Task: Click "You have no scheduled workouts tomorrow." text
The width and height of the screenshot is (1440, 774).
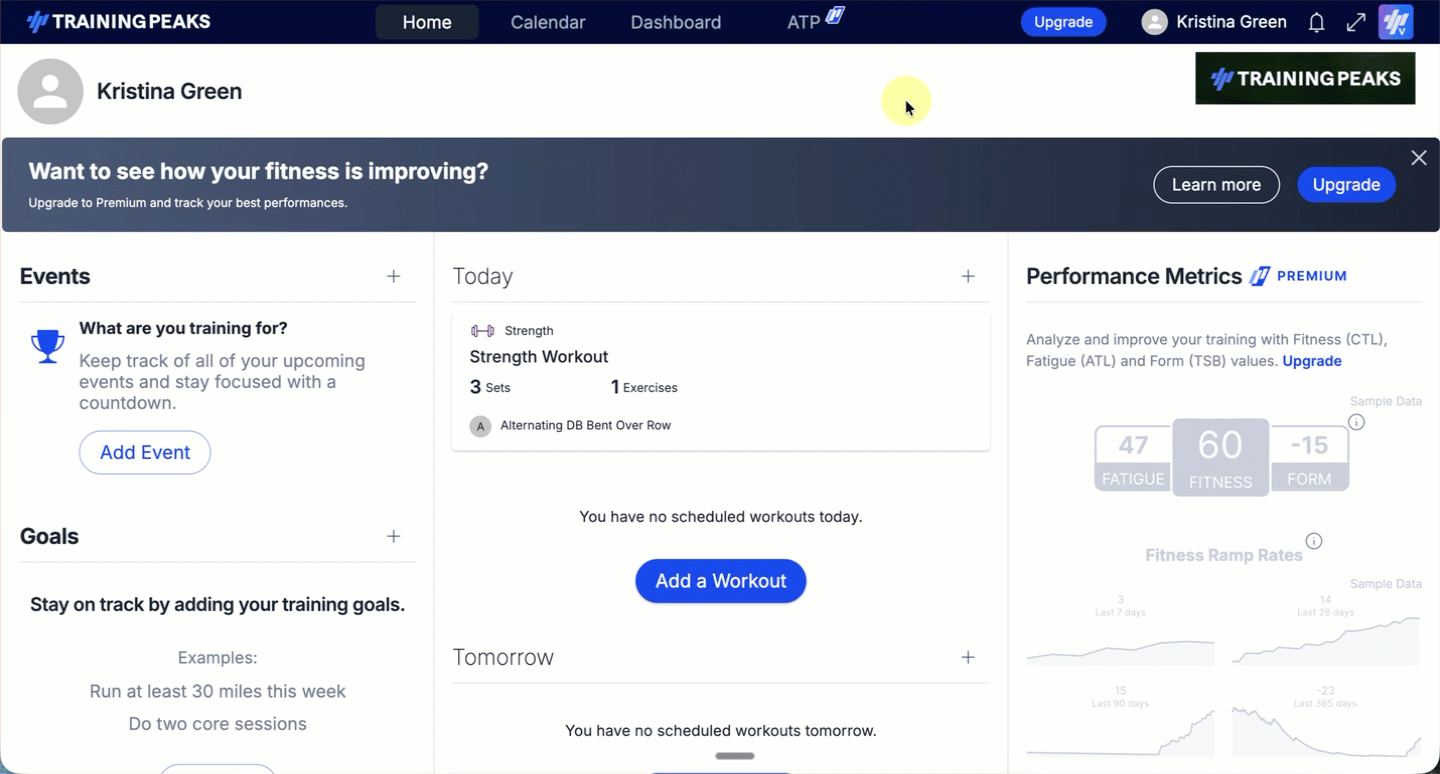Action: pyautogui.click(x=721, y=731)
